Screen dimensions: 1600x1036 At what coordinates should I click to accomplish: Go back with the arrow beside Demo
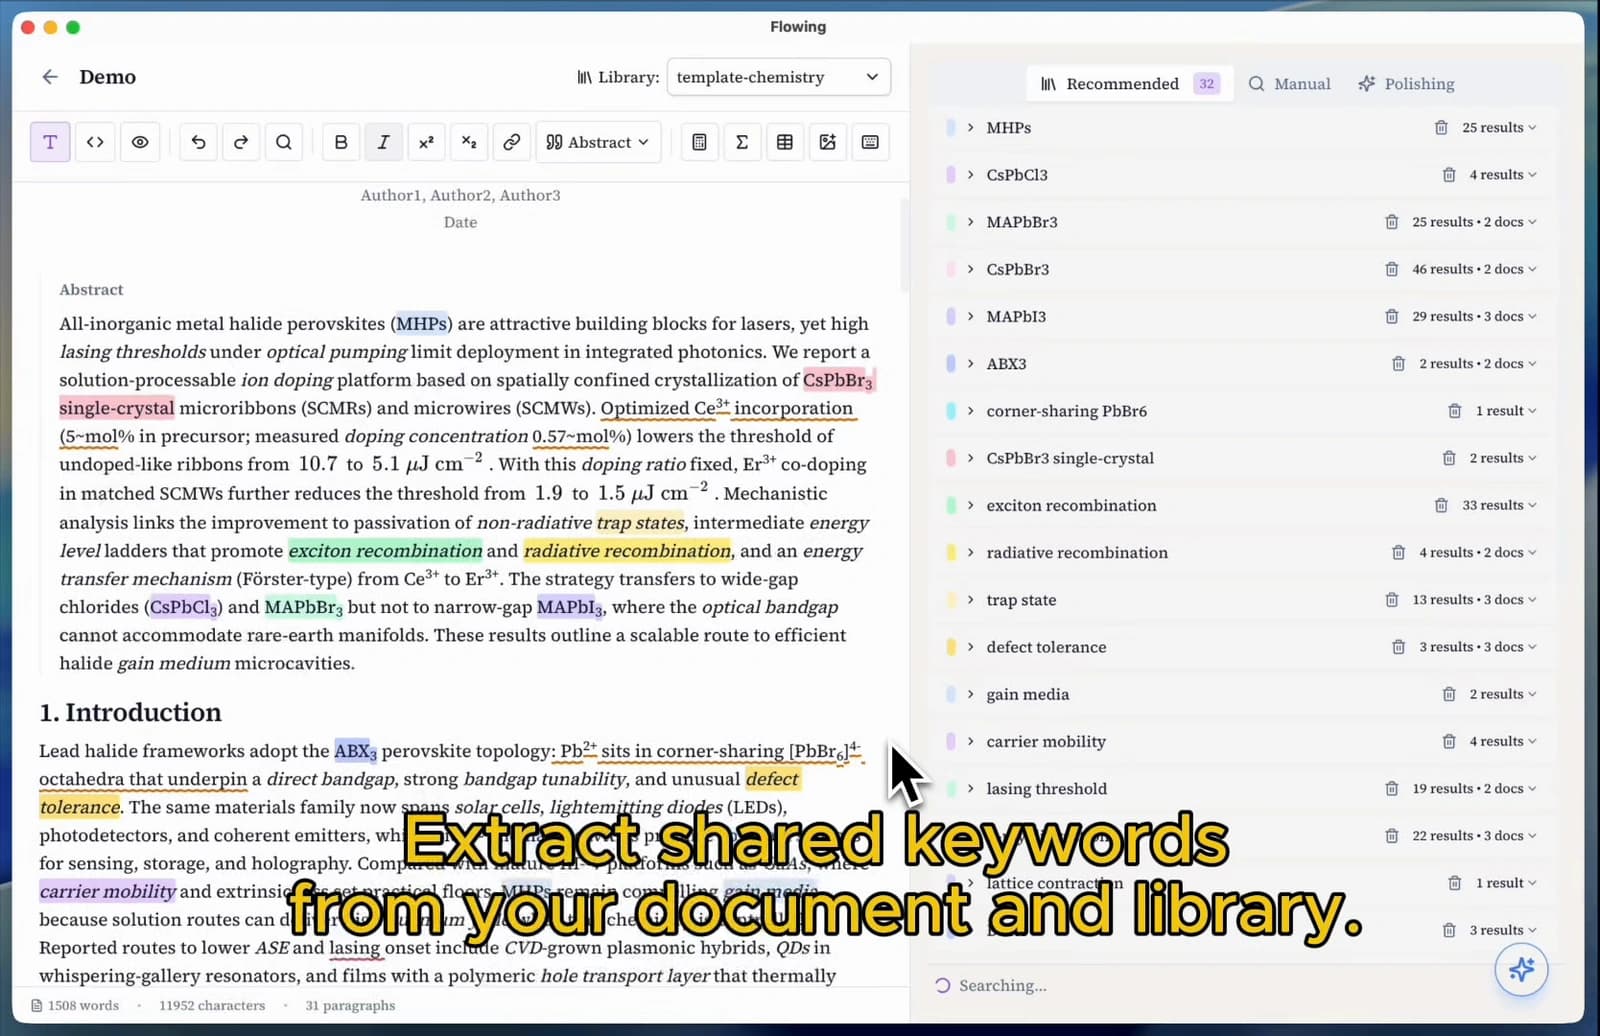[50, 77]
